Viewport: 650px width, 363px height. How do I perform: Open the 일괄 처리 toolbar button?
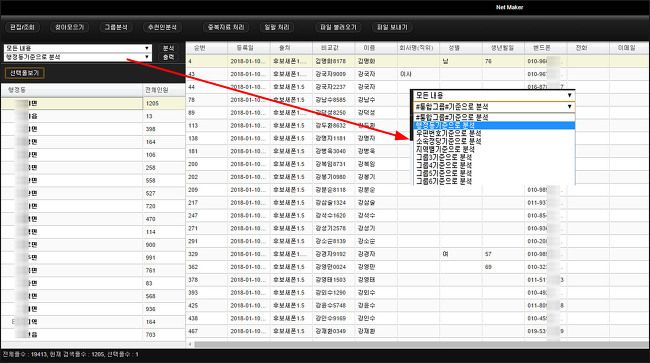tap(277, 27)
